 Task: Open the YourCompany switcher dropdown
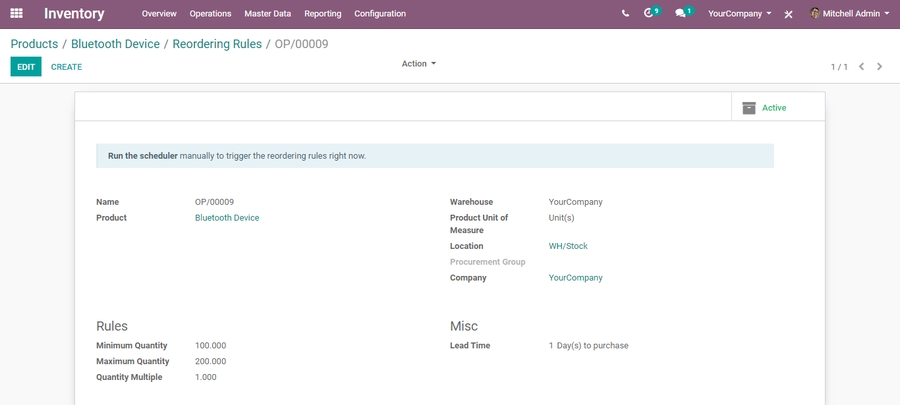[x=739, y=14]
